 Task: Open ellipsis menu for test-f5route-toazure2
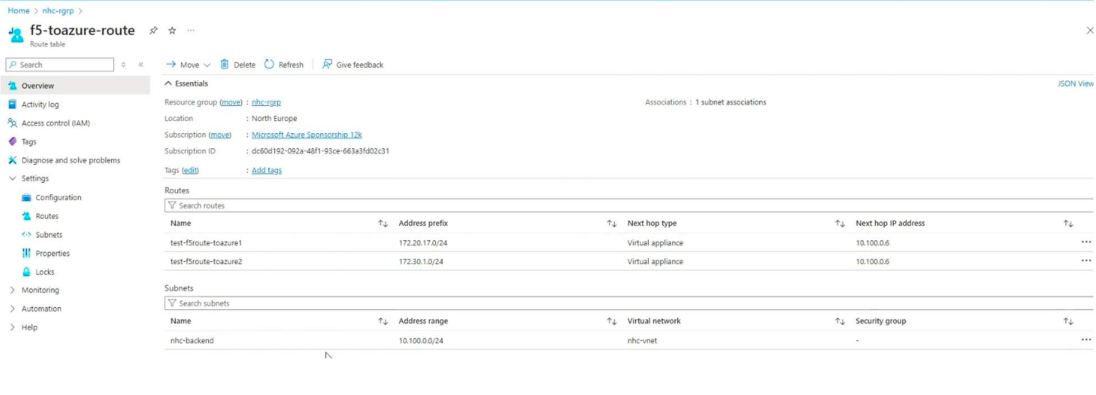[x=1086, y=261]
